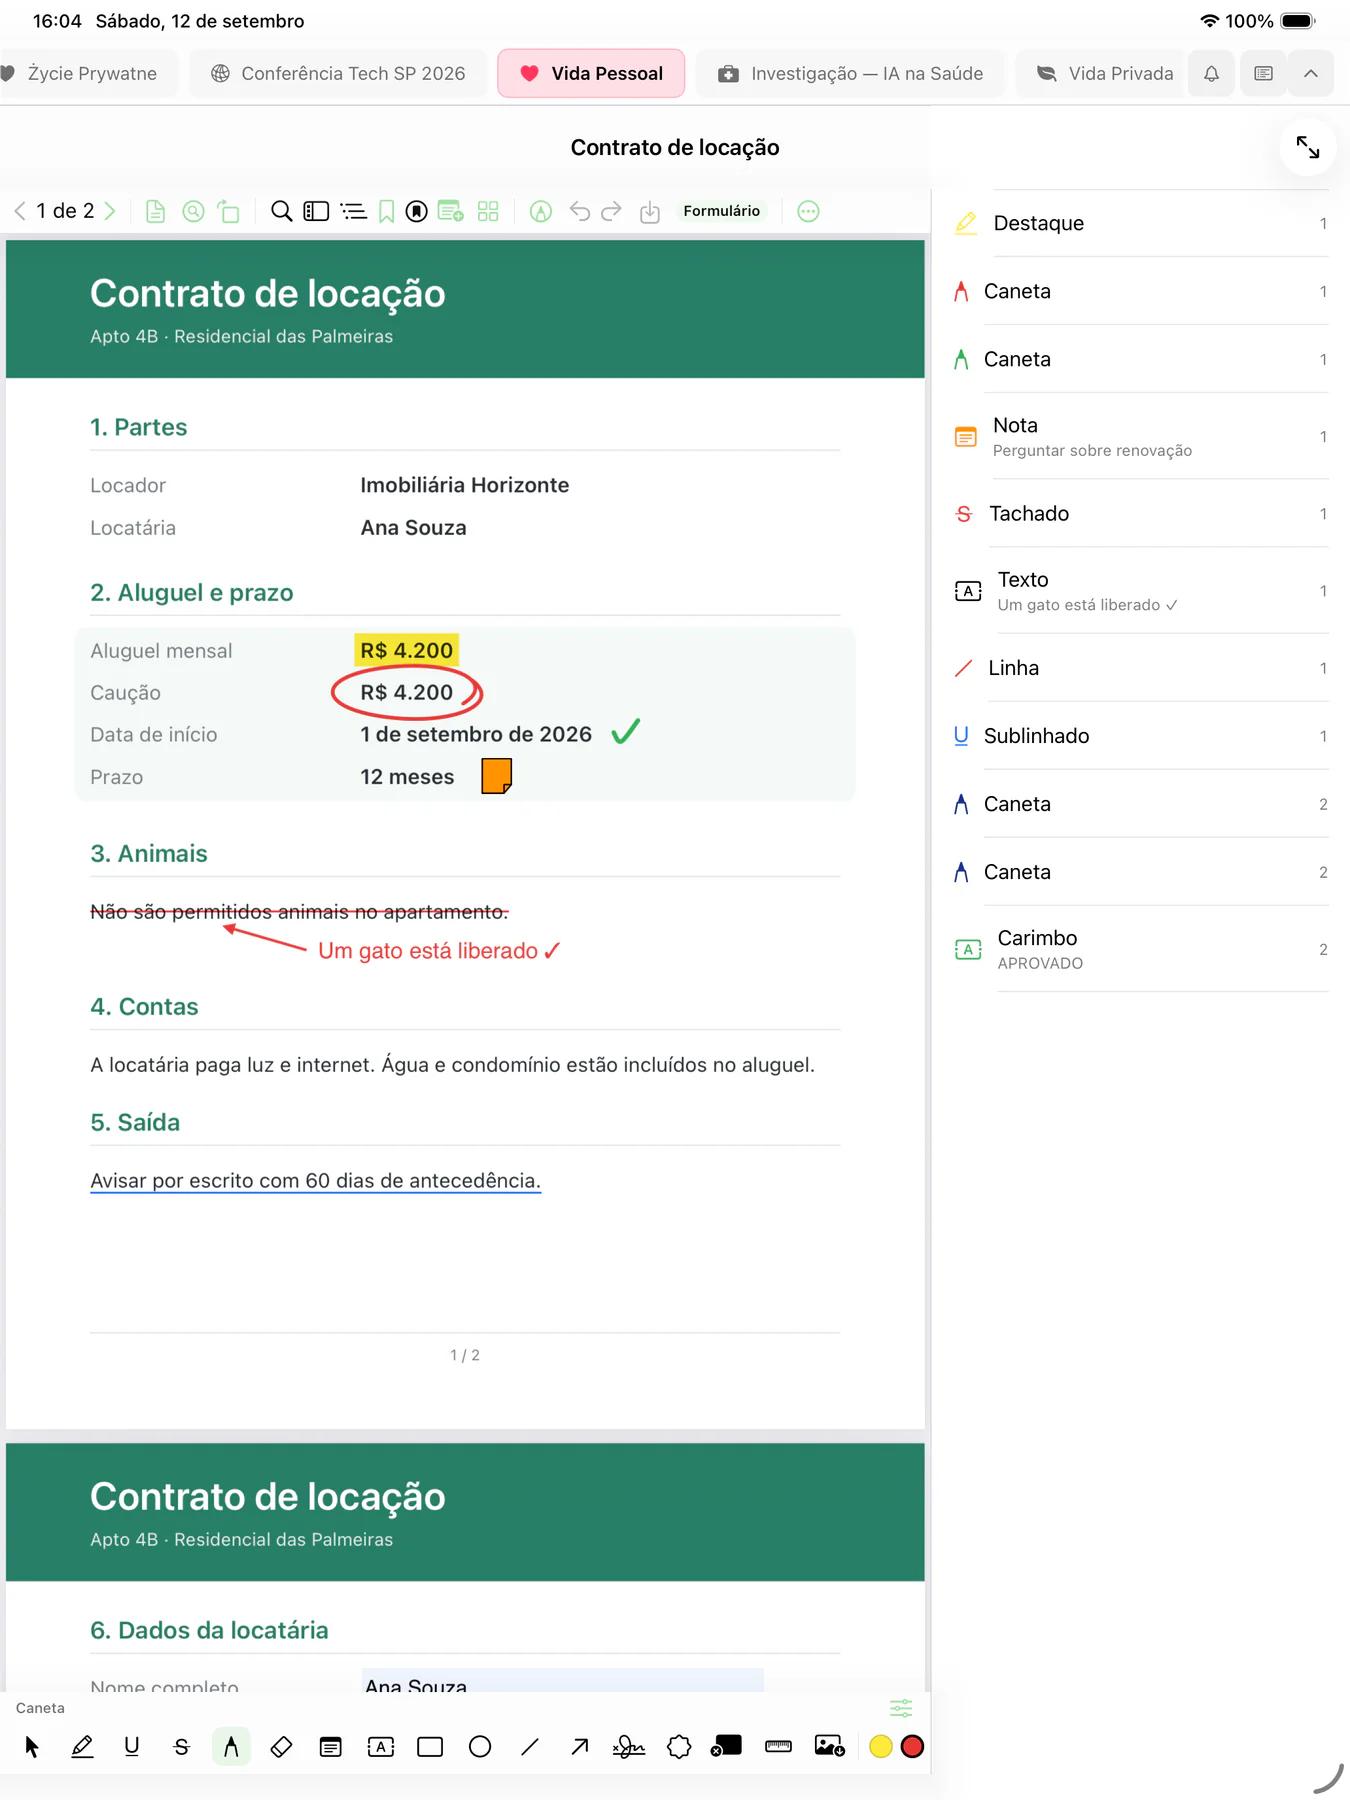Select the strikethrough annotation tool
The image size is (1350, 1800).
tap(181, 1747)
